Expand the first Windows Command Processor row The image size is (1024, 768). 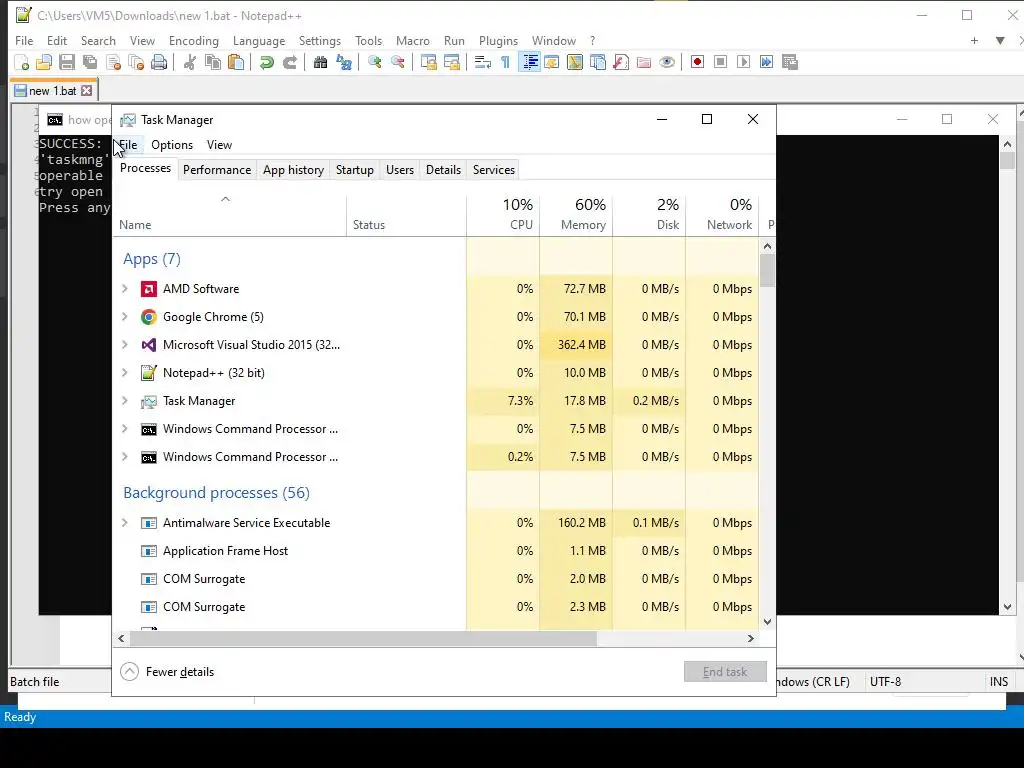tap(125, 429)
